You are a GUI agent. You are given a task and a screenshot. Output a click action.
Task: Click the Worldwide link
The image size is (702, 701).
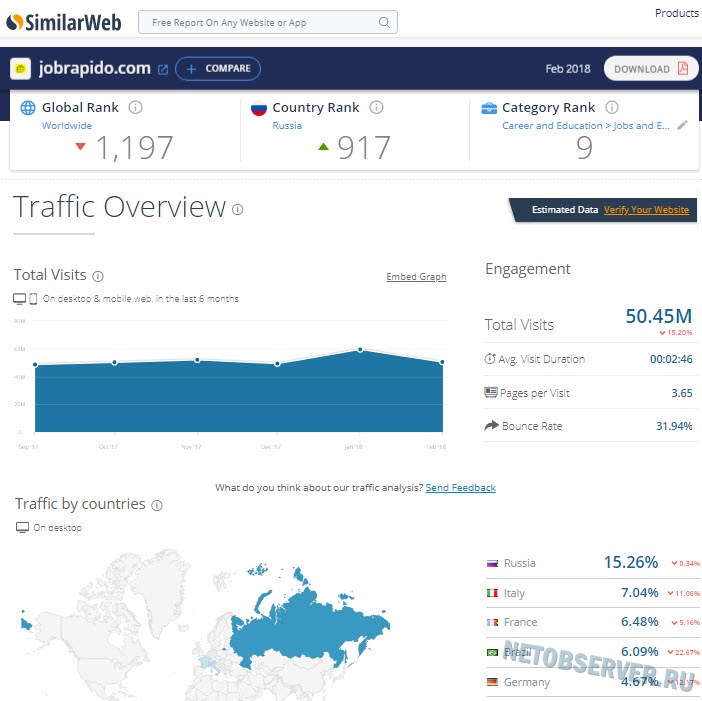67,126
